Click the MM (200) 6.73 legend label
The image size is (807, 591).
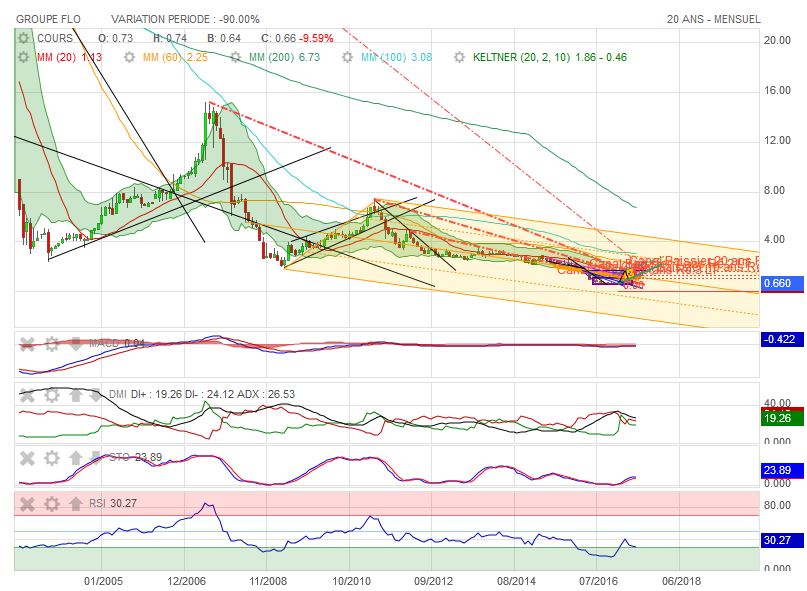pos(285,57)
